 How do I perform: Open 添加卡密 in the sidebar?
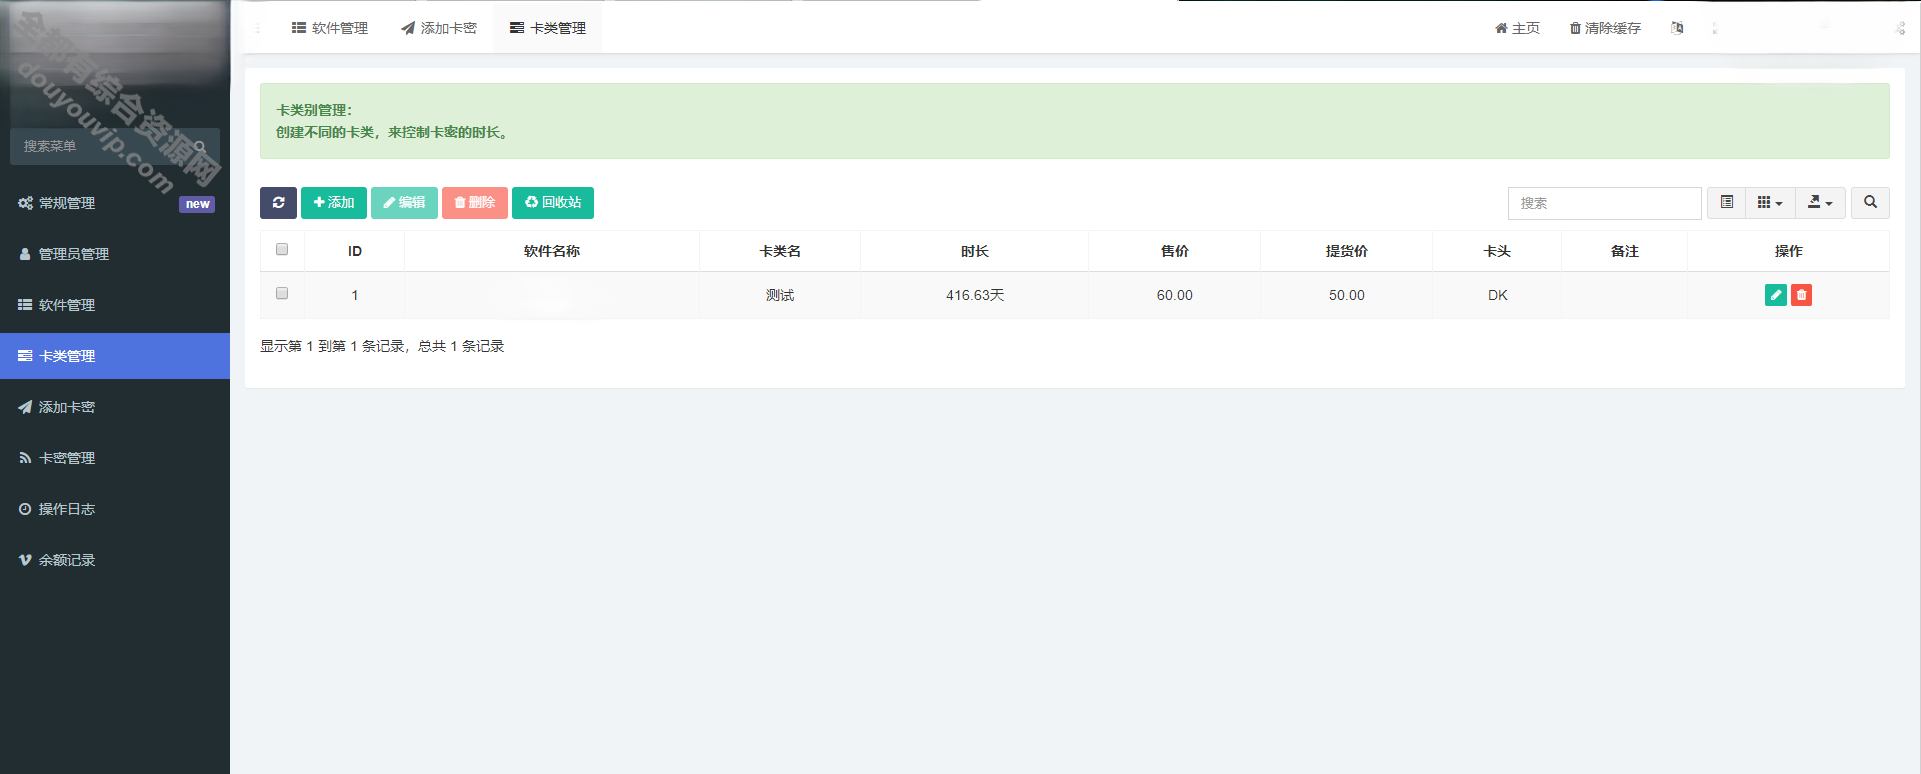click(x=115, y=407)
